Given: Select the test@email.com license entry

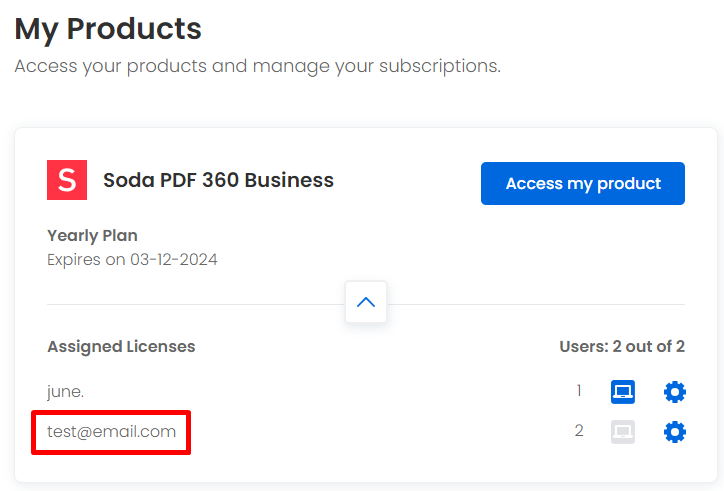Looking at the screenshot, I should [x=111, y=431].
